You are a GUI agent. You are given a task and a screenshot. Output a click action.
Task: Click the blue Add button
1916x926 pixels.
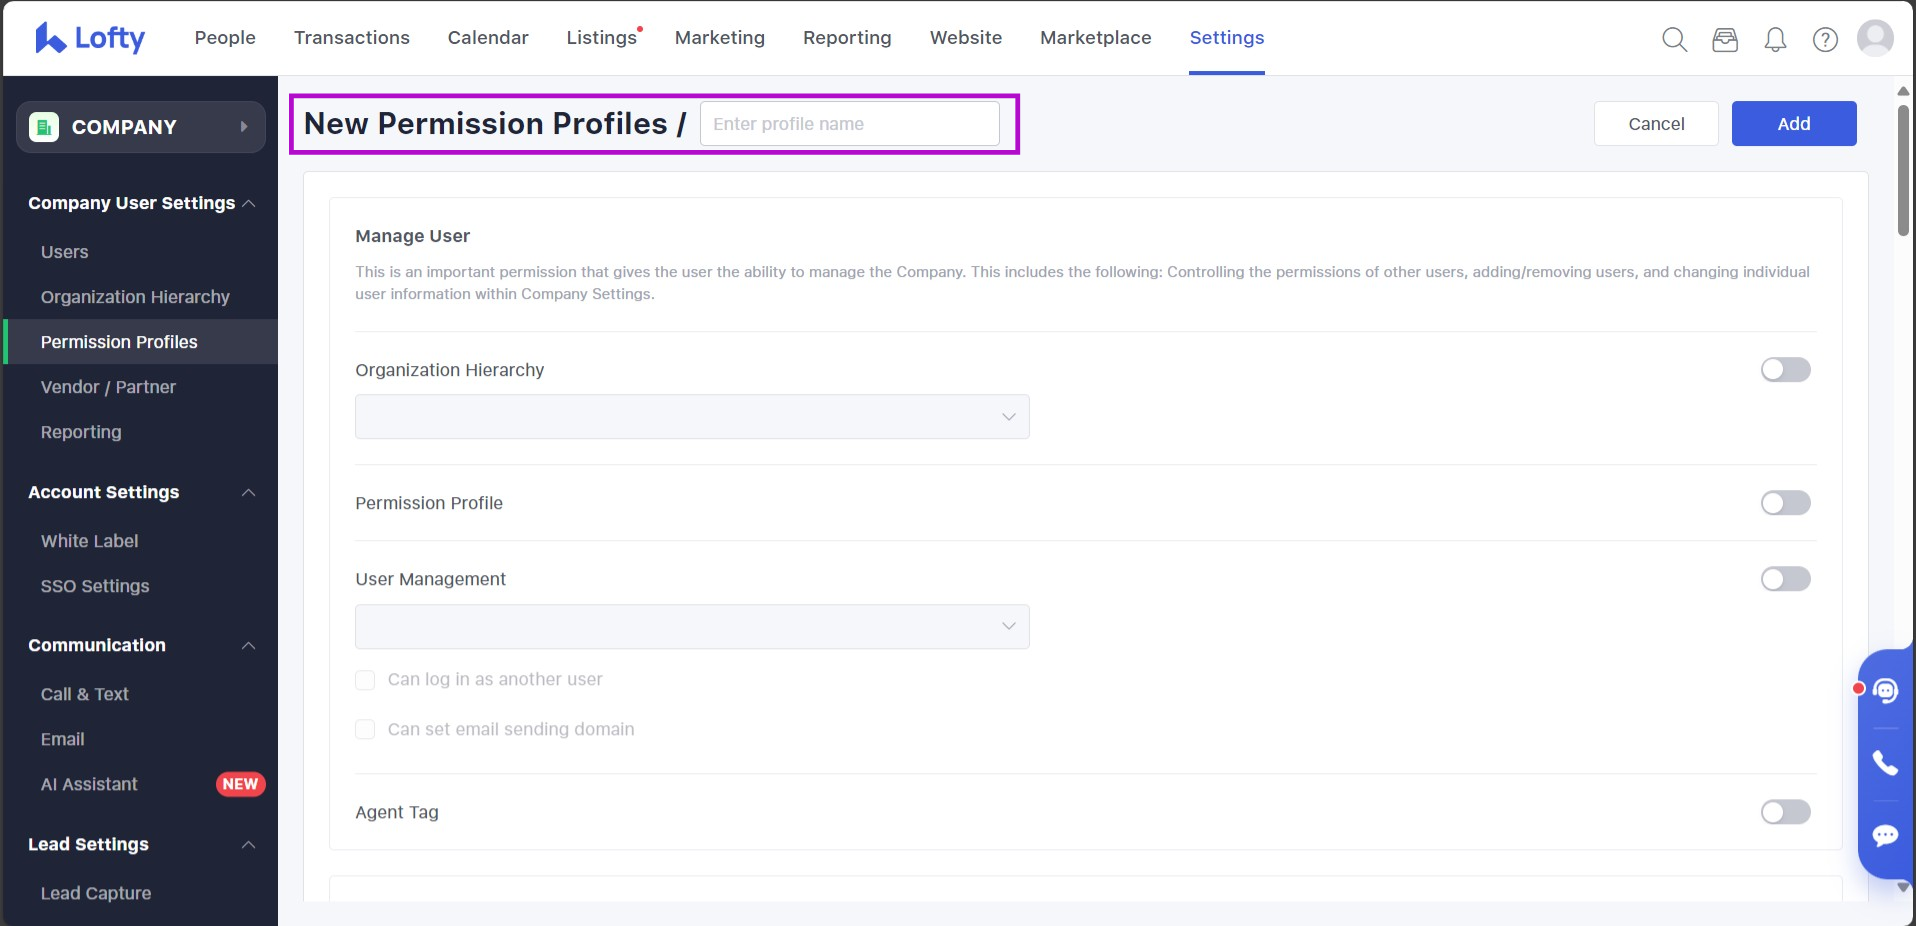coord(1793,124)
